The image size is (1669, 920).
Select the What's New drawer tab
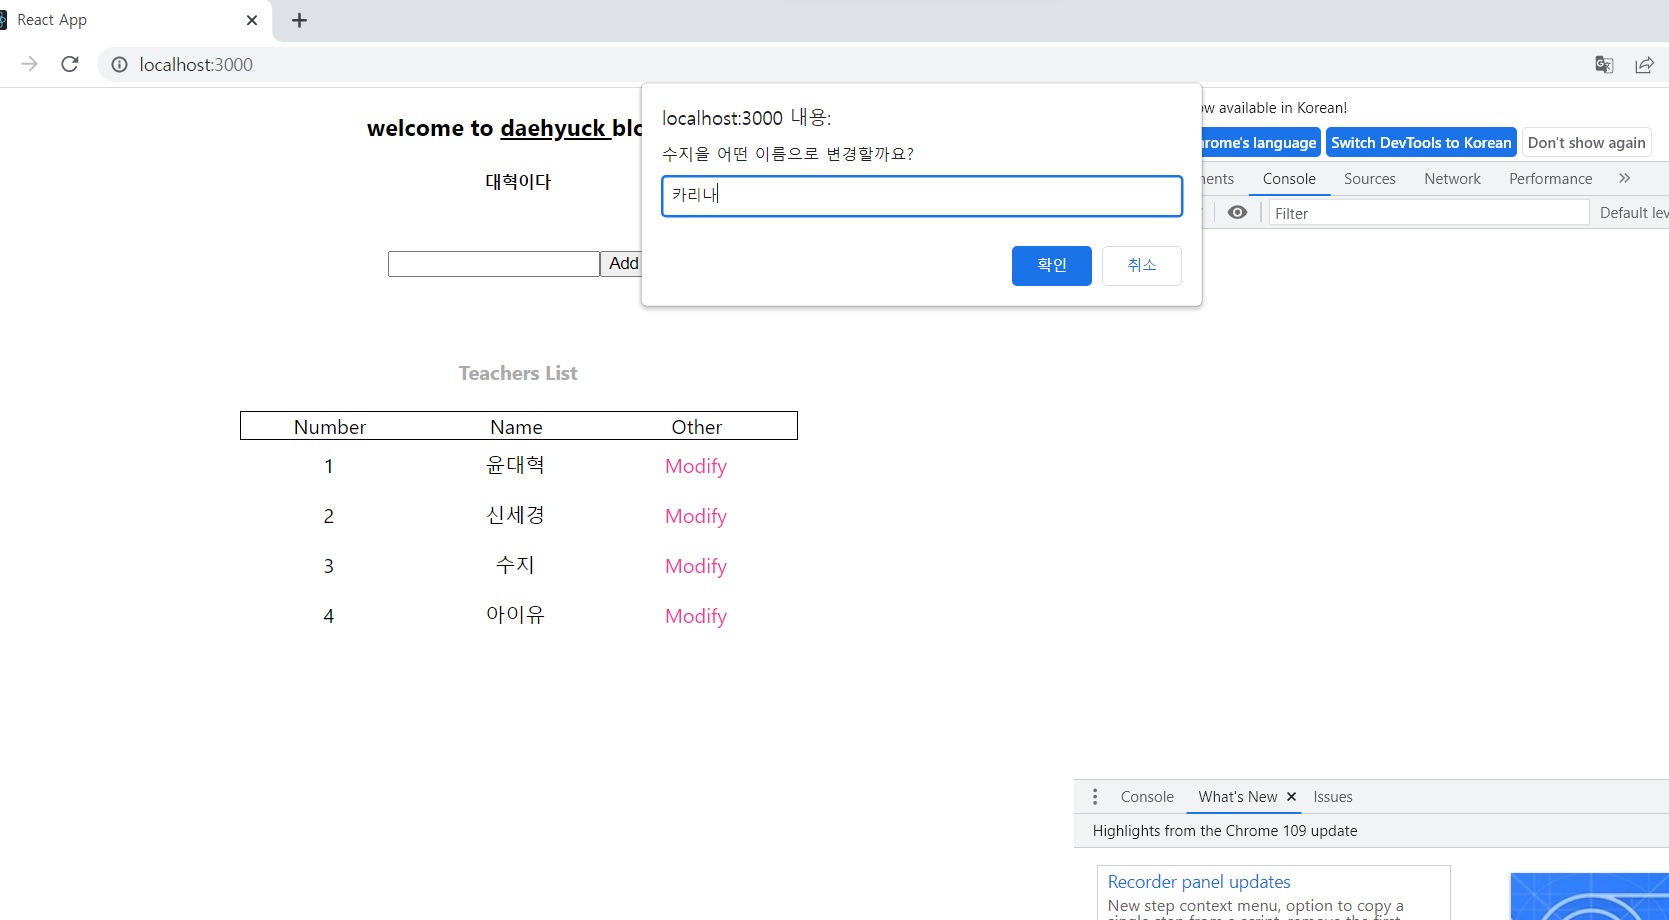pyautogui.click(x=1237, y=797)
